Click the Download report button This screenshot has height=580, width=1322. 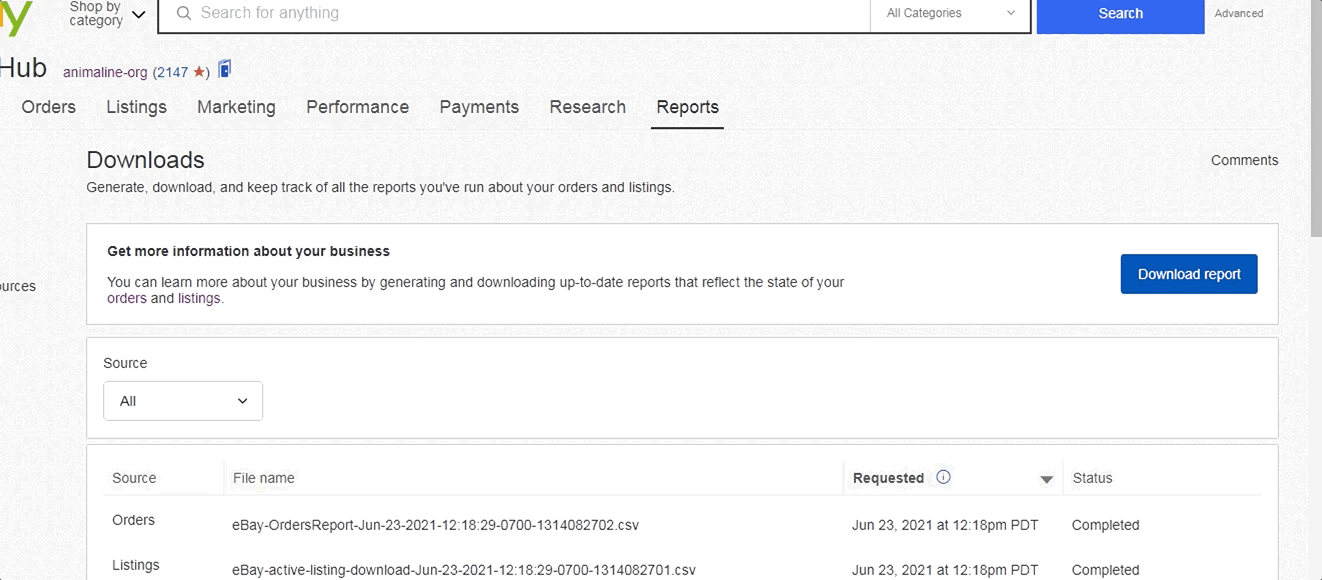[1189, 274]
